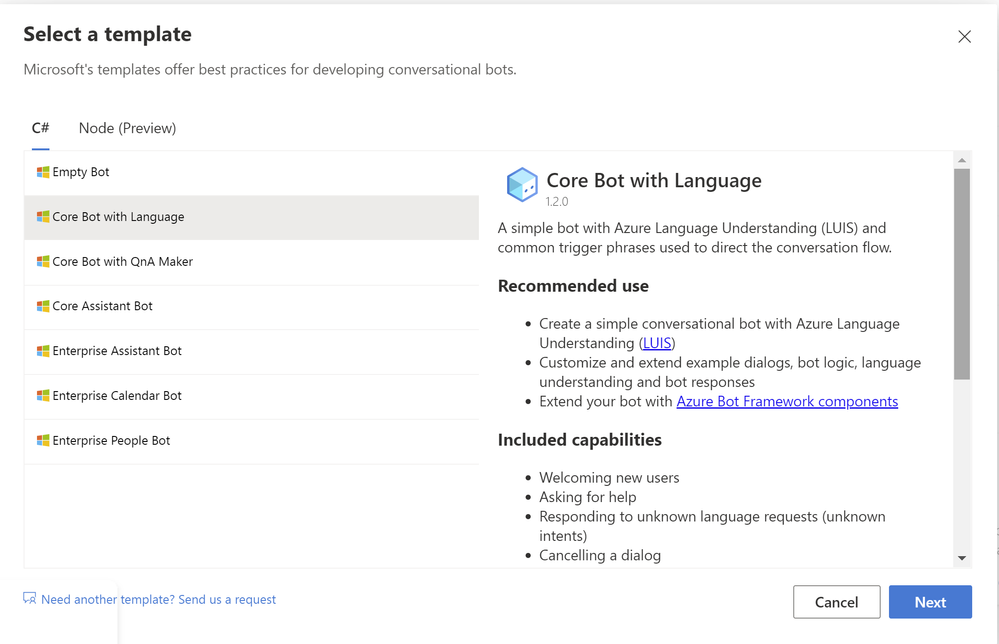Click the Enterprise Calendar Bot icon
The width and height of the screenshot is (999, 644).
(43, 396)
